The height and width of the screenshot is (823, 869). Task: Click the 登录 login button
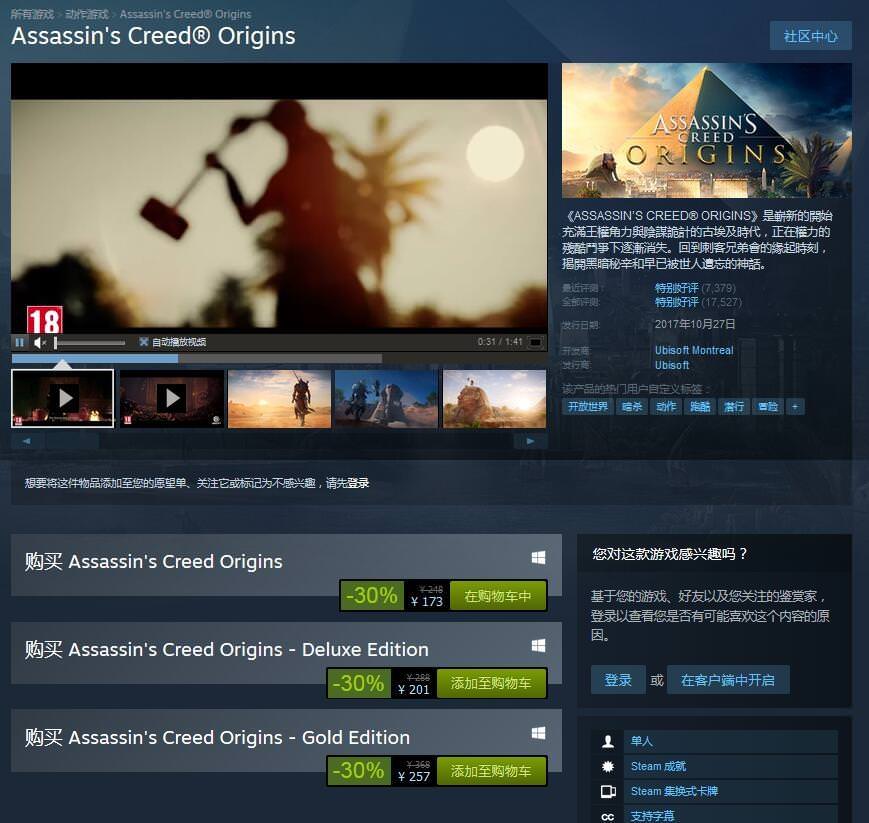tap(618, 680)
